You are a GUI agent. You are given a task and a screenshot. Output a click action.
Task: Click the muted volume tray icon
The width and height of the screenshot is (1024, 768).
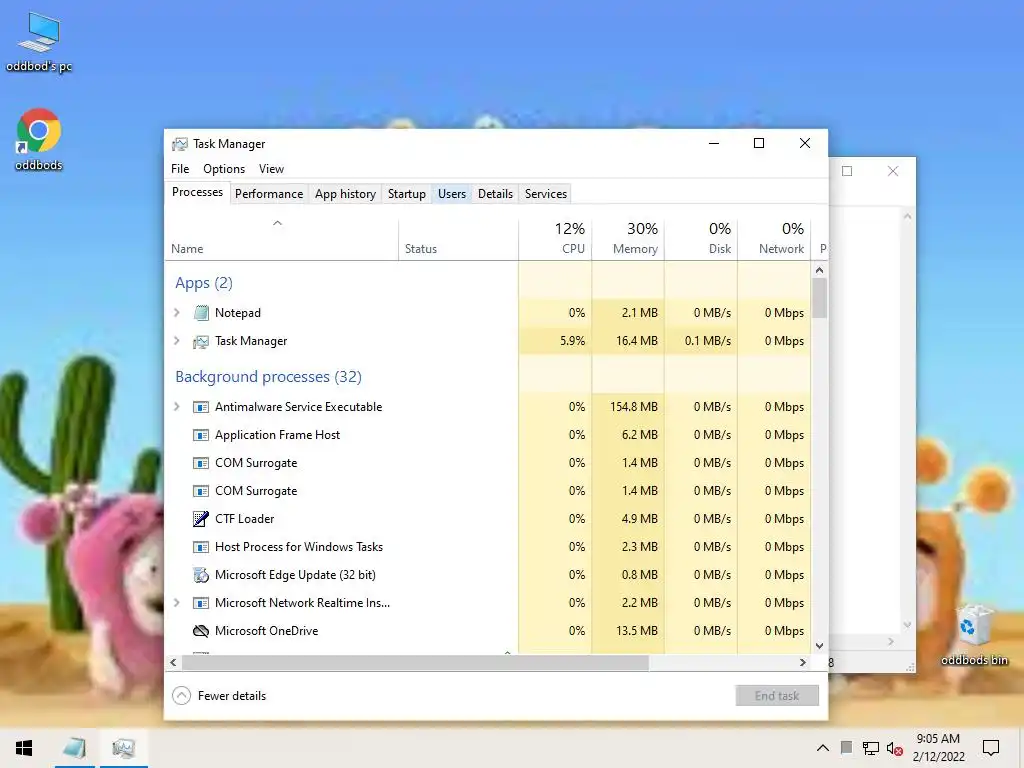pos(895,748)
